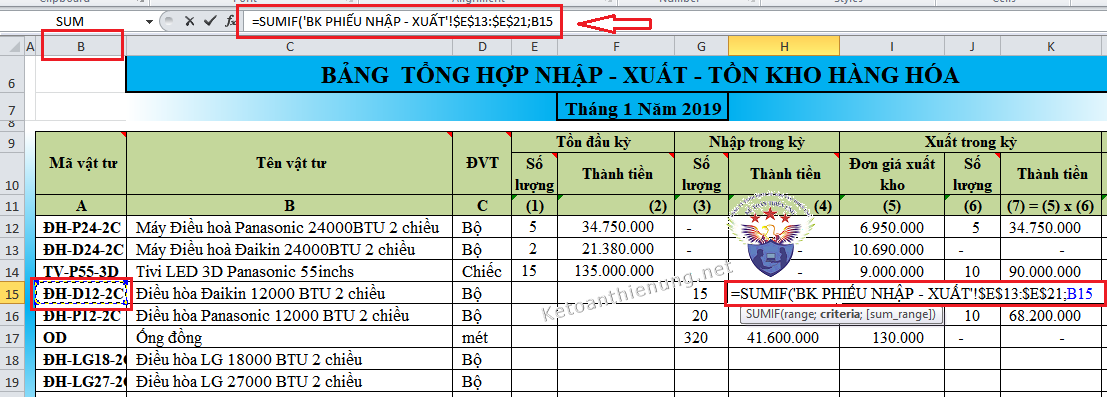Select column header J

click(972, 47)
